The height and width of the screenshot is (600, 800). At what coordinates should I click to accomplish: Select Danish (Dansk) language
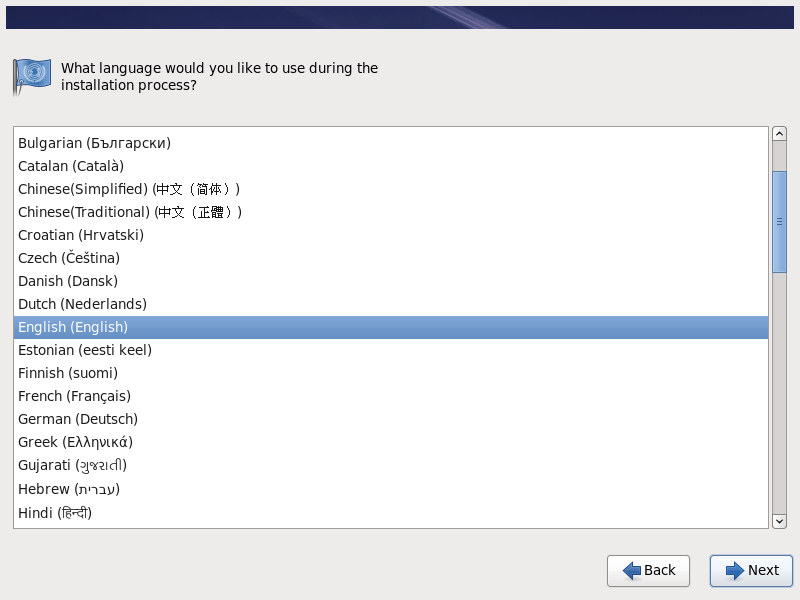click(x=68, y=281)
